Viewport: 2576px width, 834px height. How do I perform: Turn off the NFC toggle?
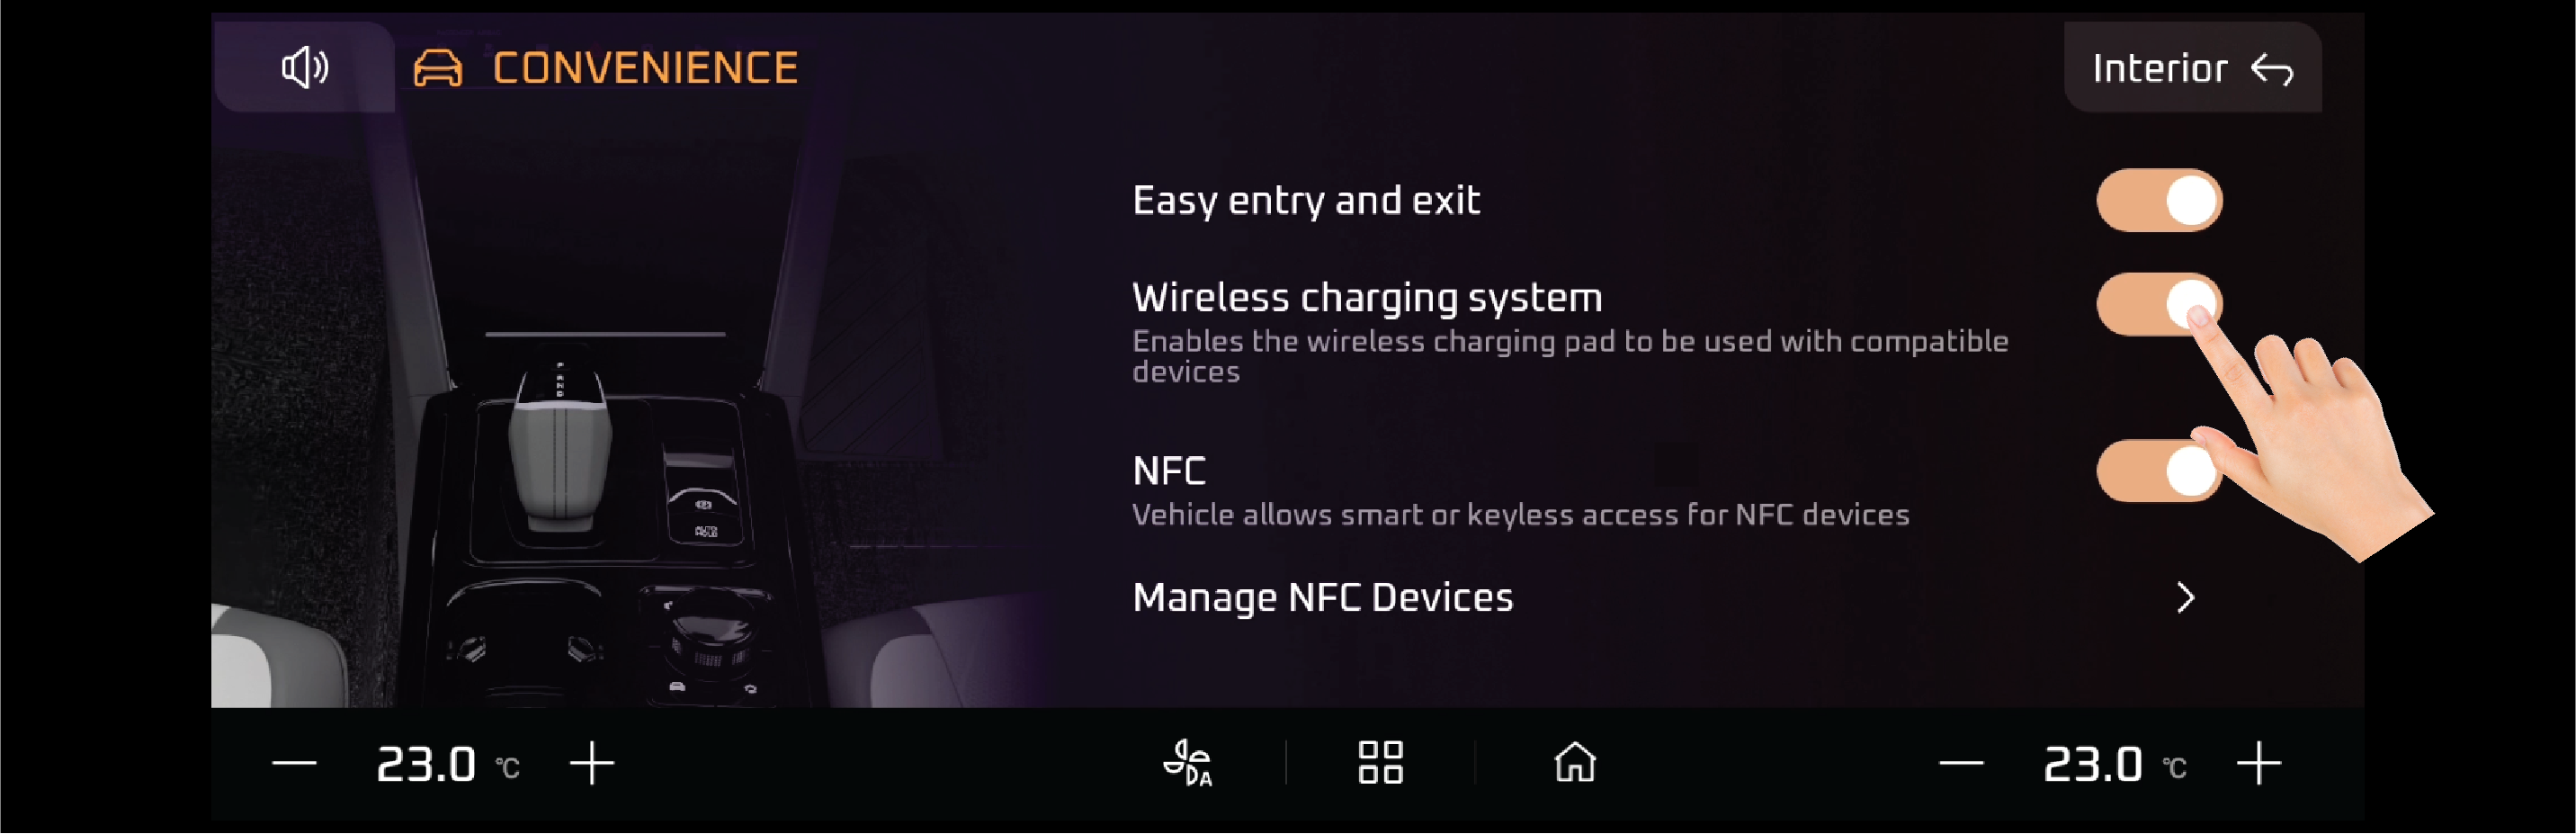[2159, 471]
